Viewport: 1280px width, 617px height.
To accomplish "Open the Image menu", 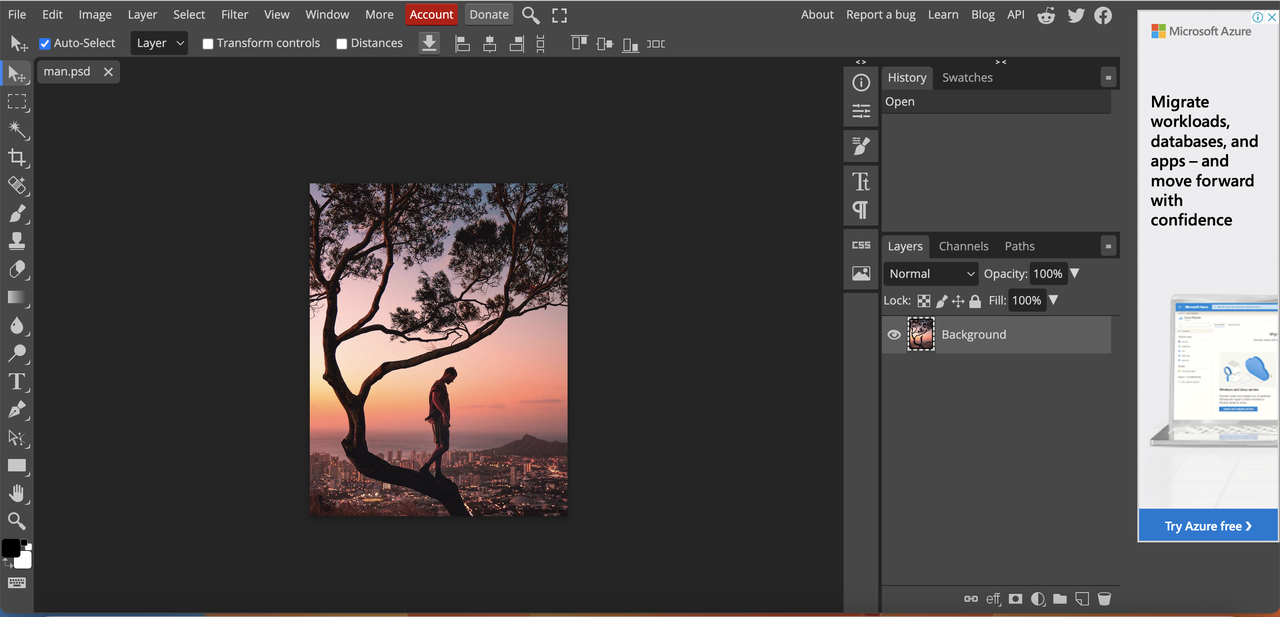I will click(x=95, y=15).
